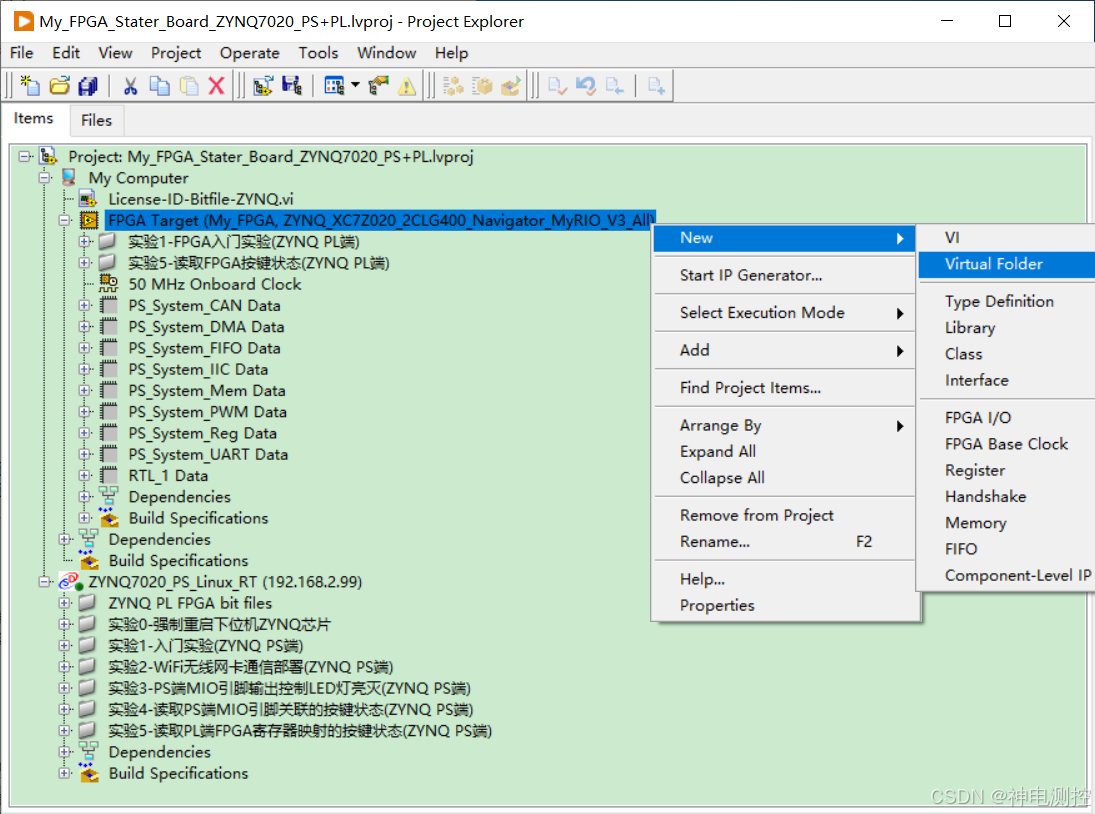
Task: Select License-ID-Bitfile-ZYNQ.vi tree item
Action: [x=200, y=199]
